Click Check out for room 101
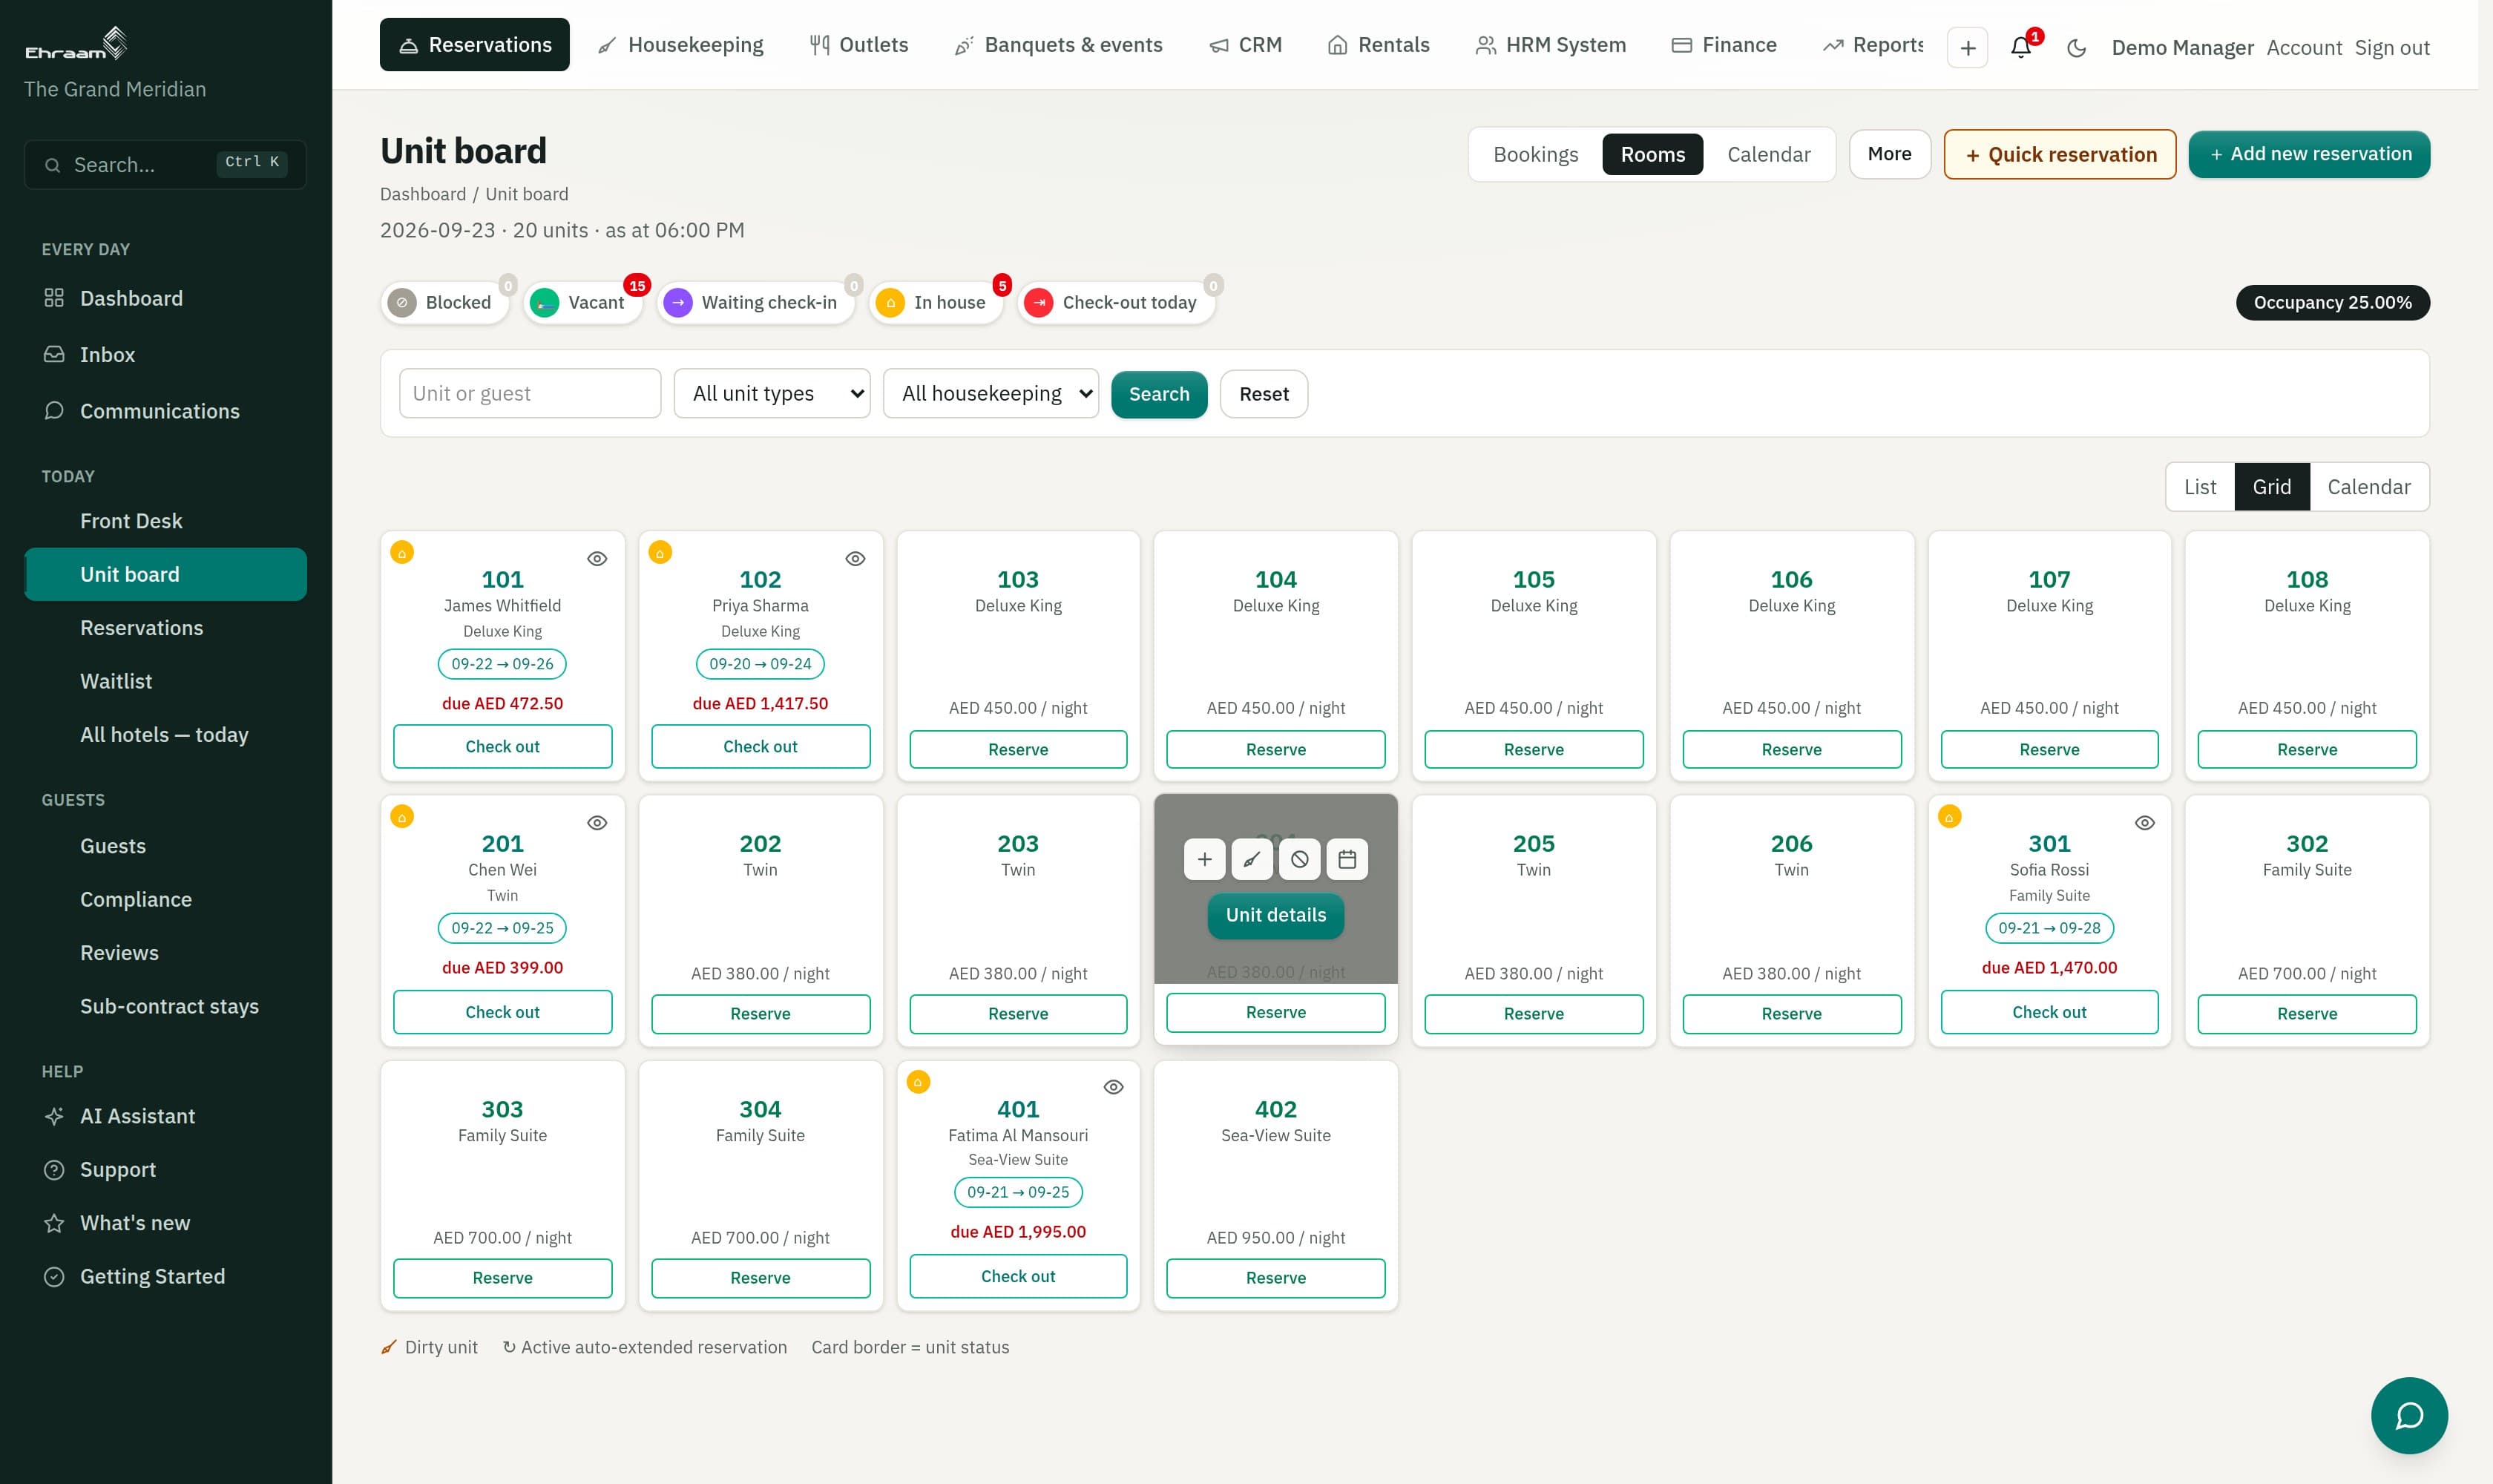2493x1484 pixels. [x=502, y=746]
